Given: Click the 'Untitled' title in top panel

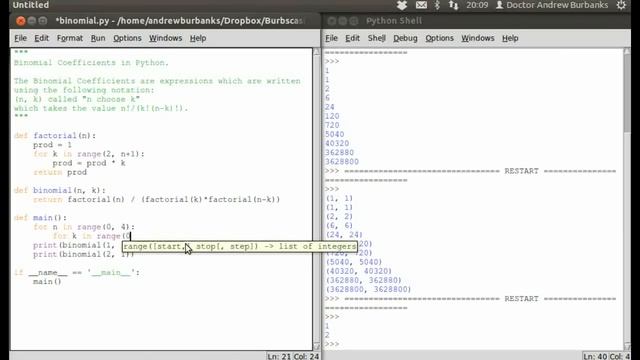Looking at the screenshot, I should [31, 5].
